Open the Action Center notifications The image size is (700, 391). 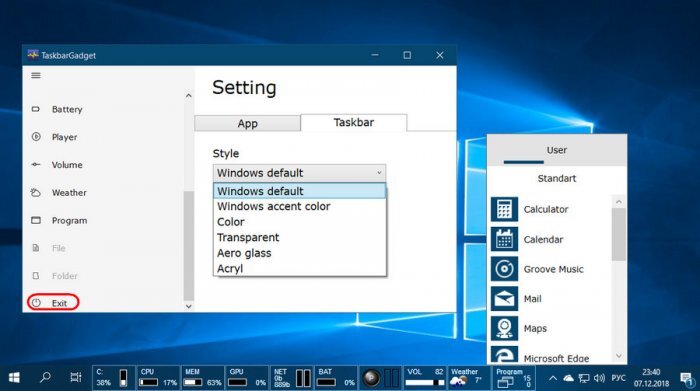point(688,379)
